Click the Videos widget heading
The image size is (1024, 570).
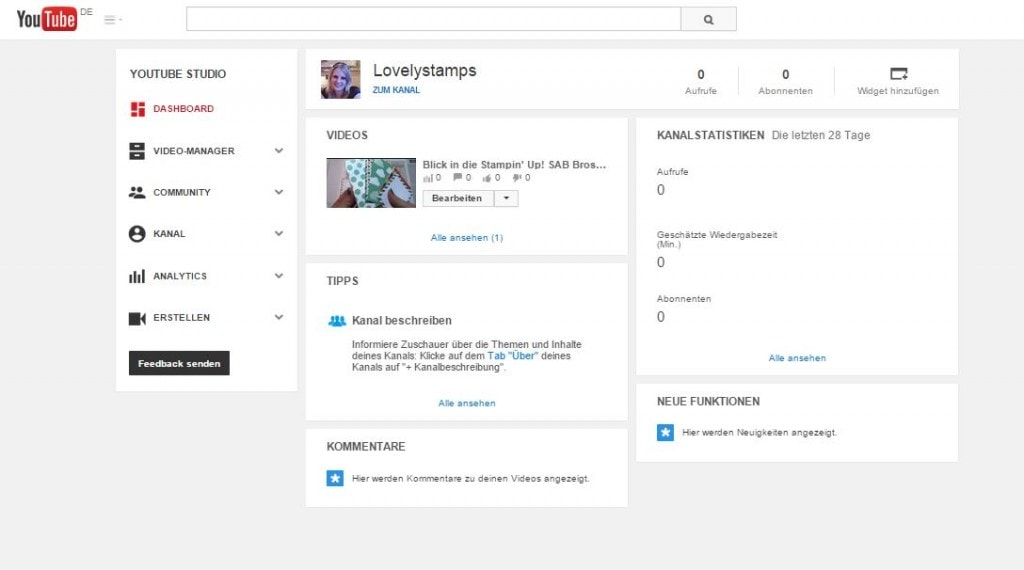pyautogui.click(x=347, y=135)
